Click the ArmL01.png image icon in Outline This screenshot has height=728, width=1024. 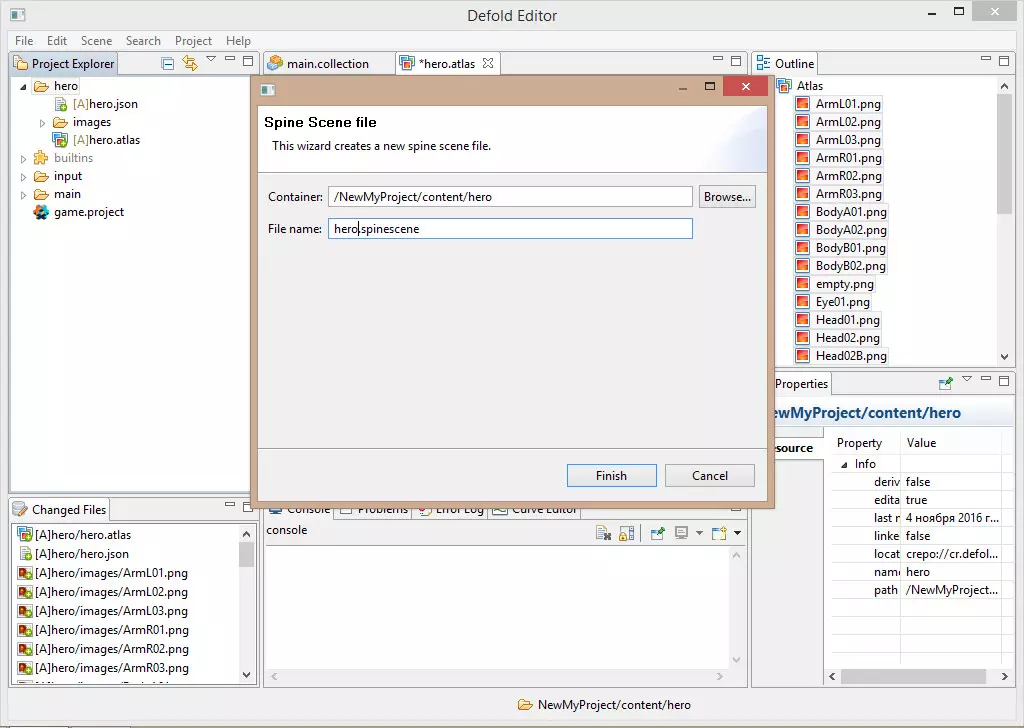click(x=802, y=104)
